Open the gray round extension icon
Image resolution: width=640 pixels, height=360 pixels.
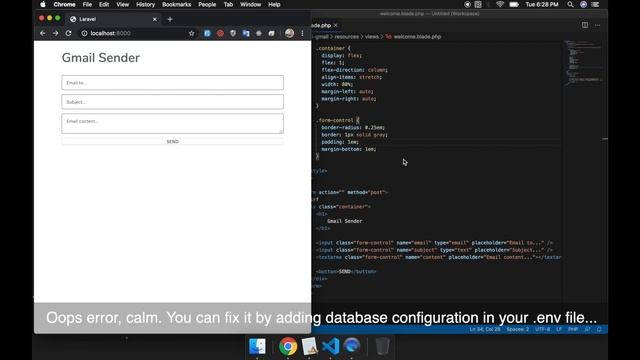tap(259, 33)
